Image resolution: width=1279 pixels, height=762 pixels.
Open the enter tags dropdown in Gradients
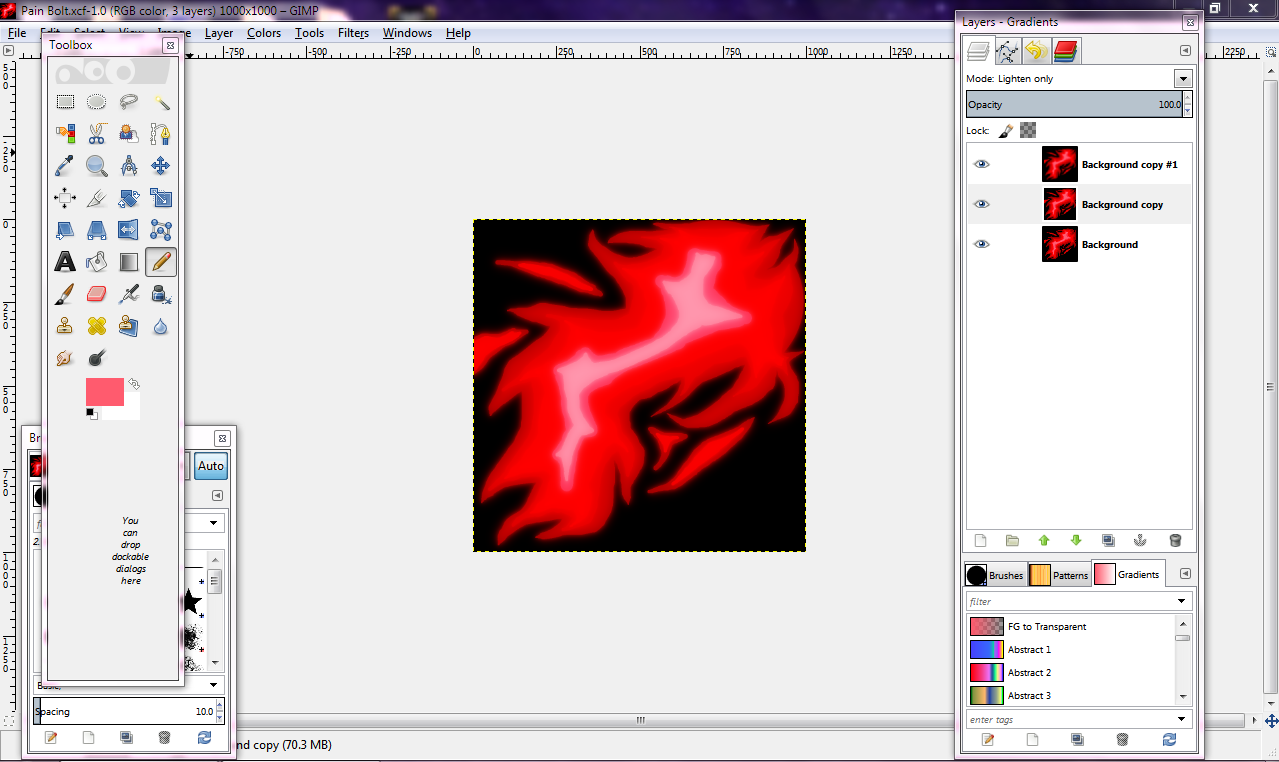pos(1182,719)
